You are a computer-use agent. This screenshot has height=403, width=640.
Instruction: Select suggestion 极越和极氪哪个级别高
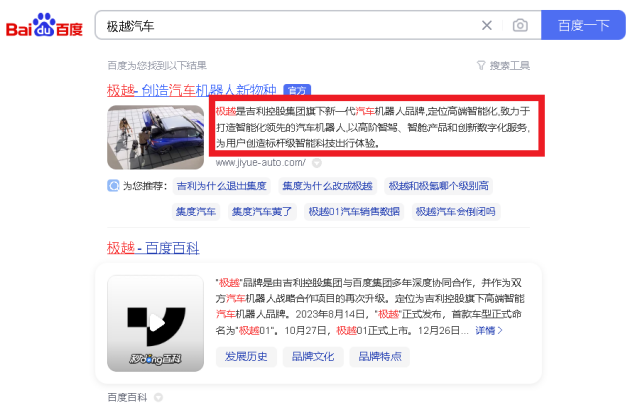pos(438,186)
